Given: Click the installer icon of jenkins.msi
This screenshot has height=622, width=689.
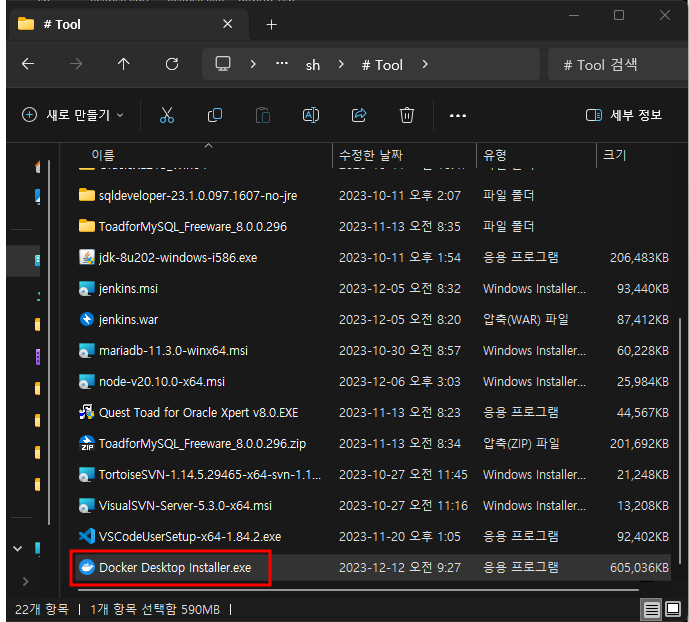Looking at the screenshot, I should (87, 289).
